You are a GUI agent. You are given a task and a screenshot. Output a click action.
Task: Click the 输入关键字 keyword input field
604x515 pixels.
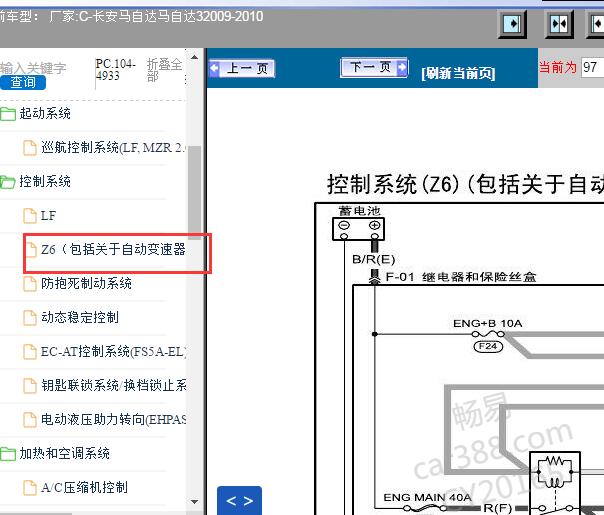coord(33,68)
